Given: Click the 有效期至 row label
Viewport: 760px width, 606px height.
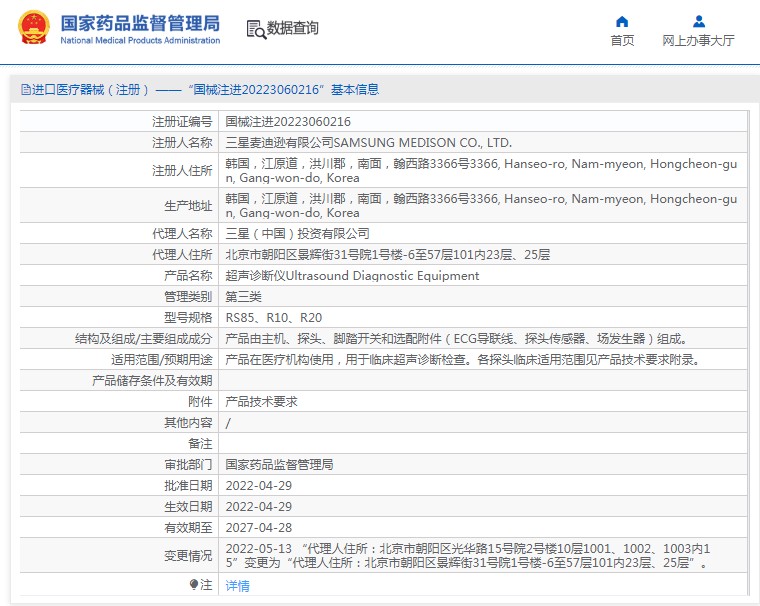Looking at the screenshot, I should [x=188, y=527].
